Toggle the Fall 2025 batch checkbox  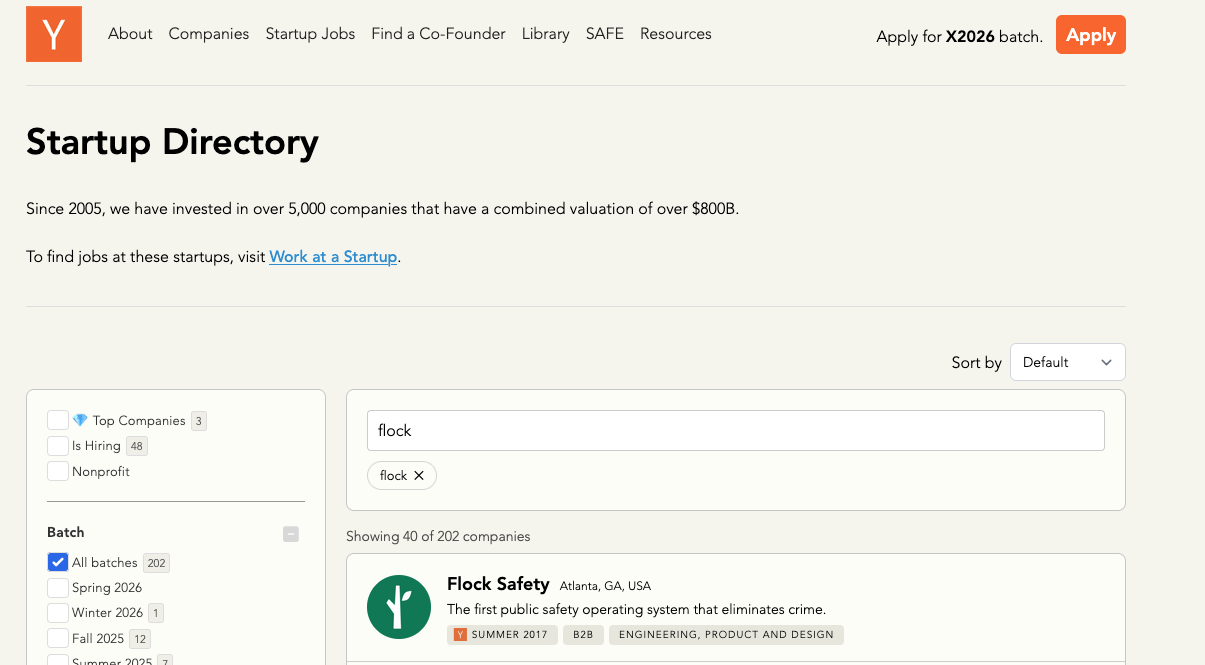(x=58, y=638)
